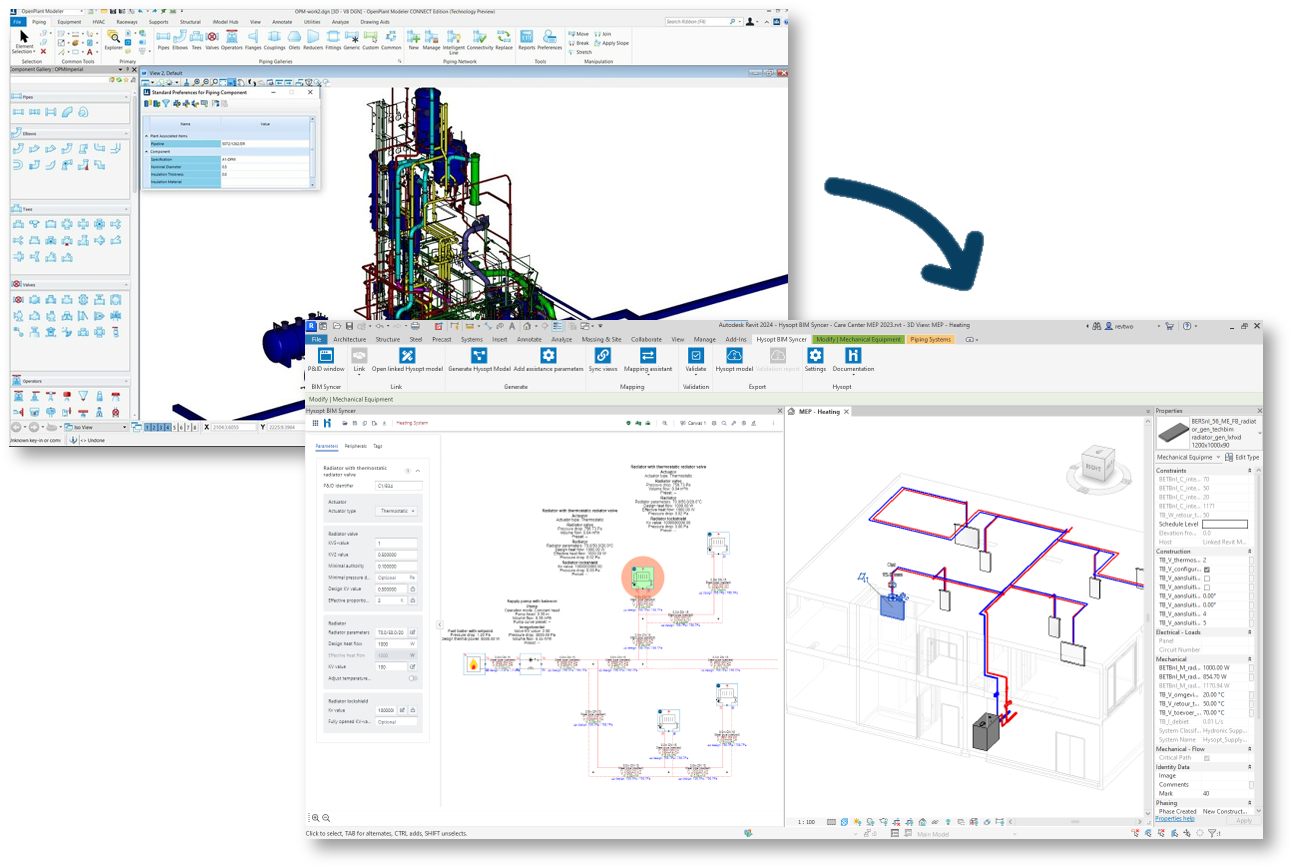Click Schedule Level field in Properties
Viewport: 1292px width, 868px height.
pyautogui.click(x=1223, y=524)
